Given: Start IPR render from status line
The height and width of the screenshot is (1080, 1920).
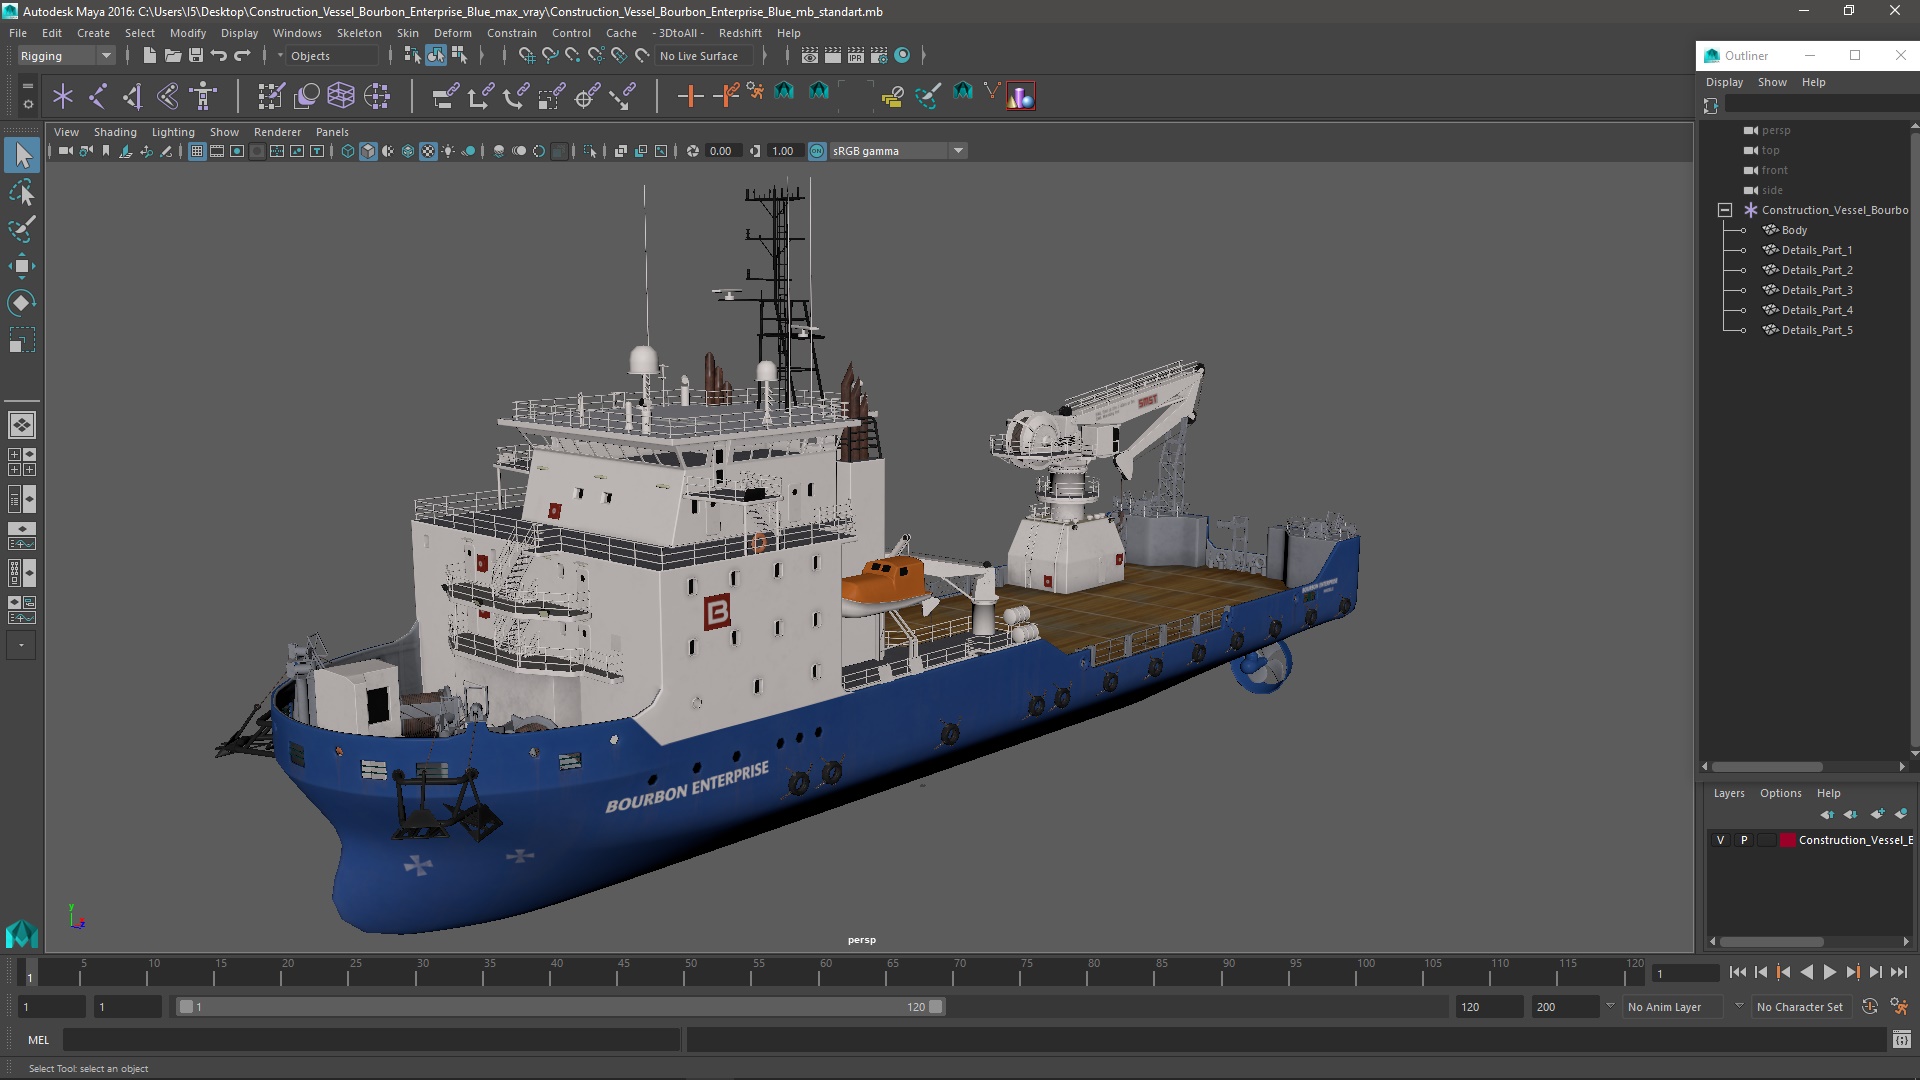Looking at the screenshot, I should (856, 56).
